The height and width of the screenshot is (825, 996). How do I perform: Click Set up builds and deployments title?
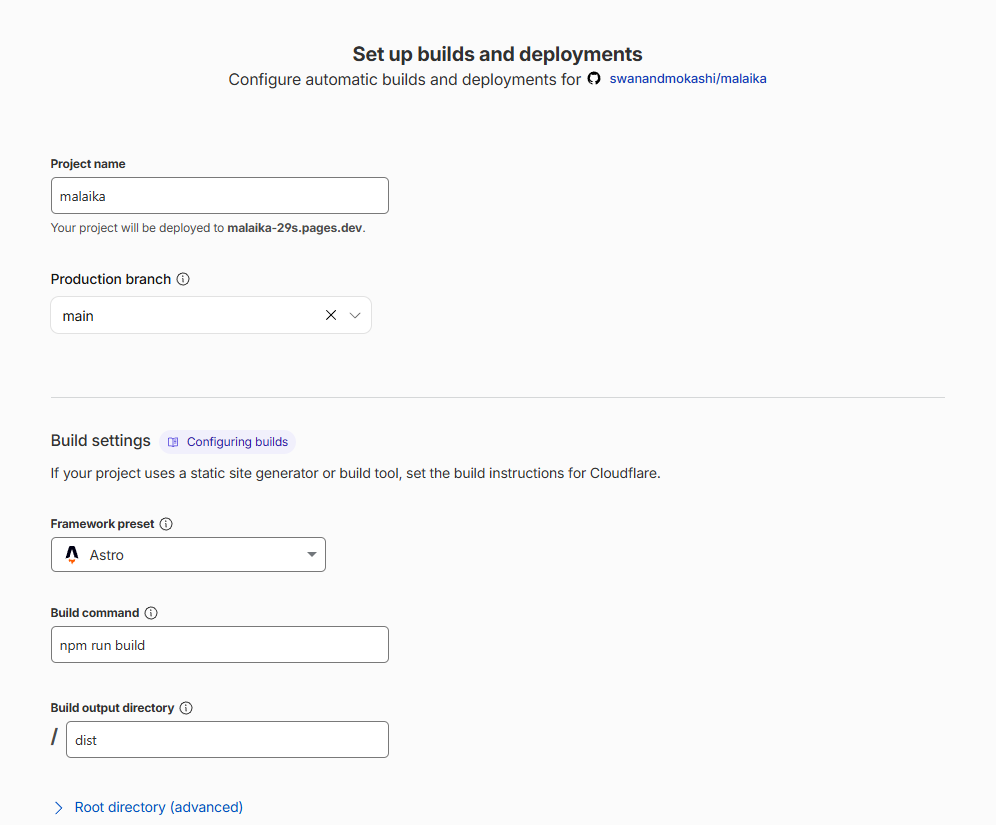(497, 54)
